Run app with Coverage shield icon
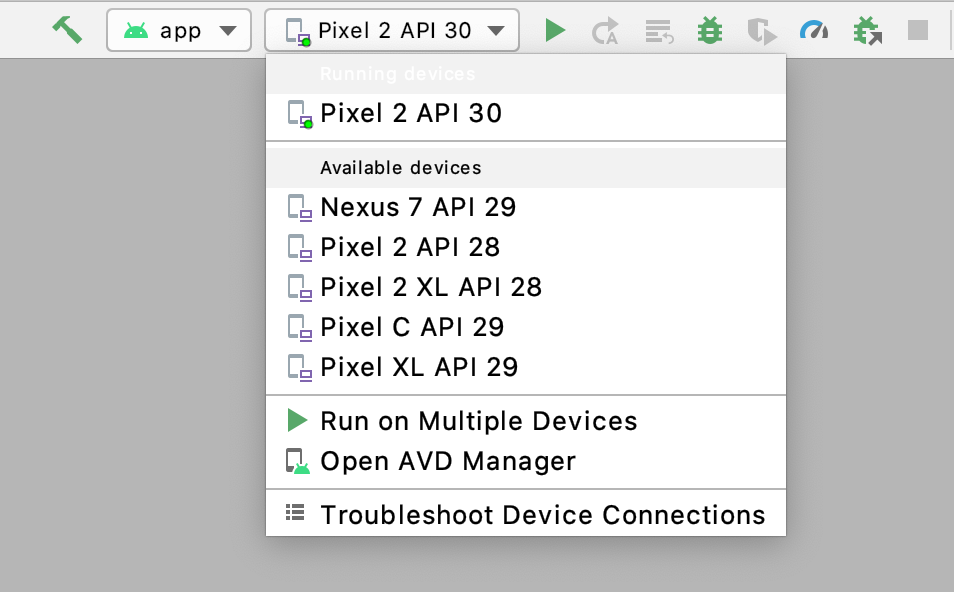Viewport: 954px width, 592px height. point(762,31)
